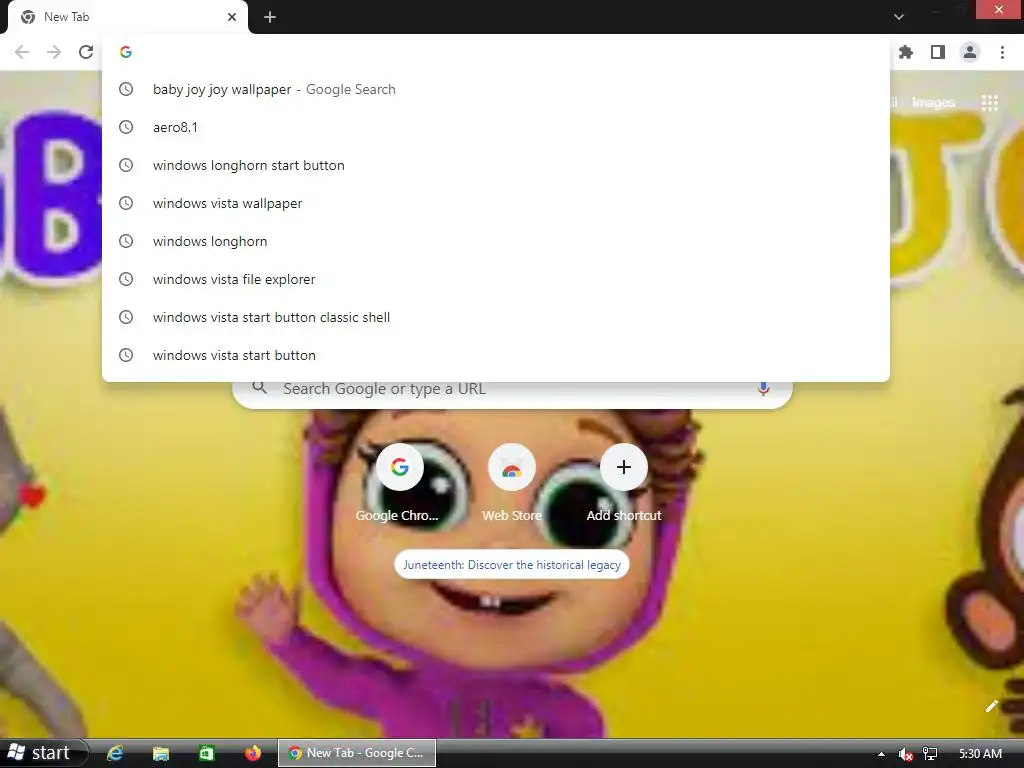
Task: Open the Web Store shortcut tile
Action: [511, 483]
